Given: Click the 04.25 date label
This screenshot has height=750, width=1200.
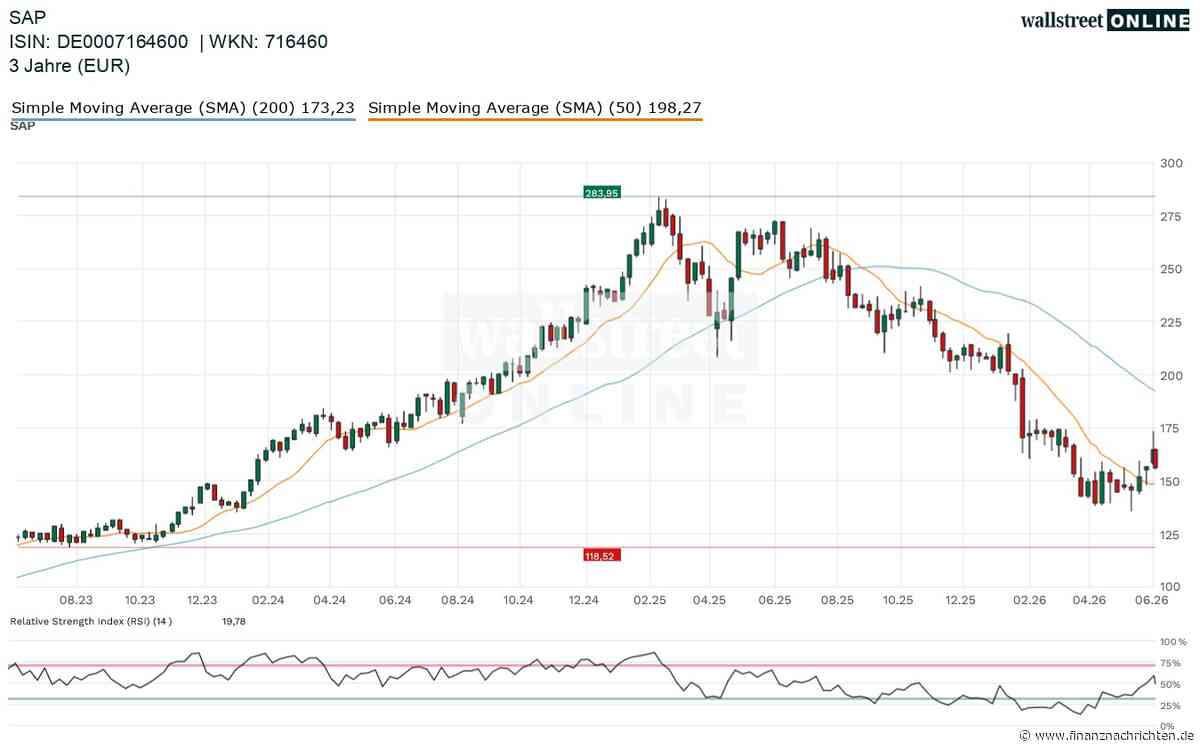Looking at the screenshot, I should [x=708, y=600].
